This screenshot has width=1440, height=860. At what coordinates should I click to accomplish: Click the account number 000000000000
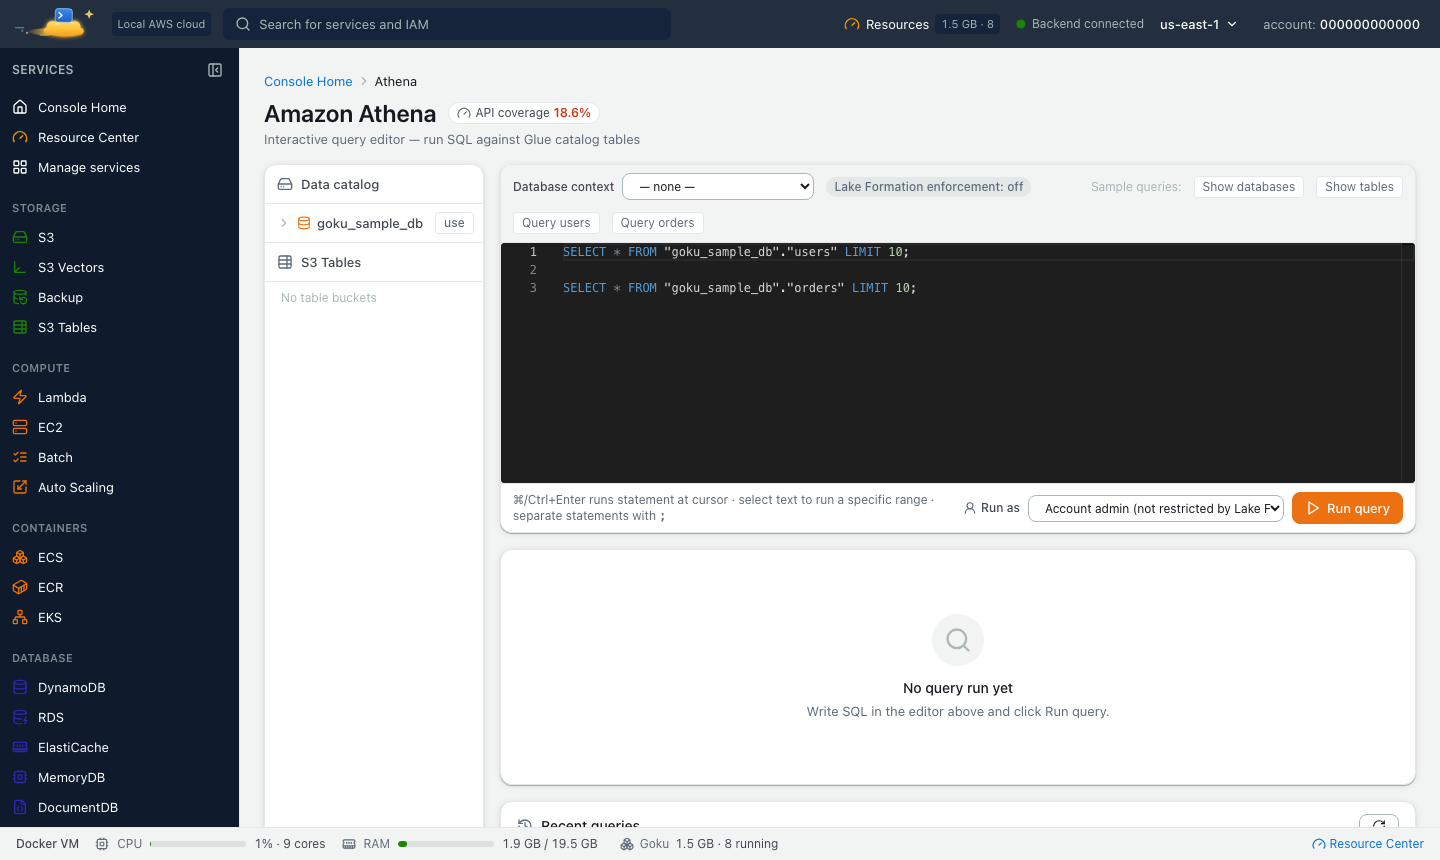coord(1369,24)
